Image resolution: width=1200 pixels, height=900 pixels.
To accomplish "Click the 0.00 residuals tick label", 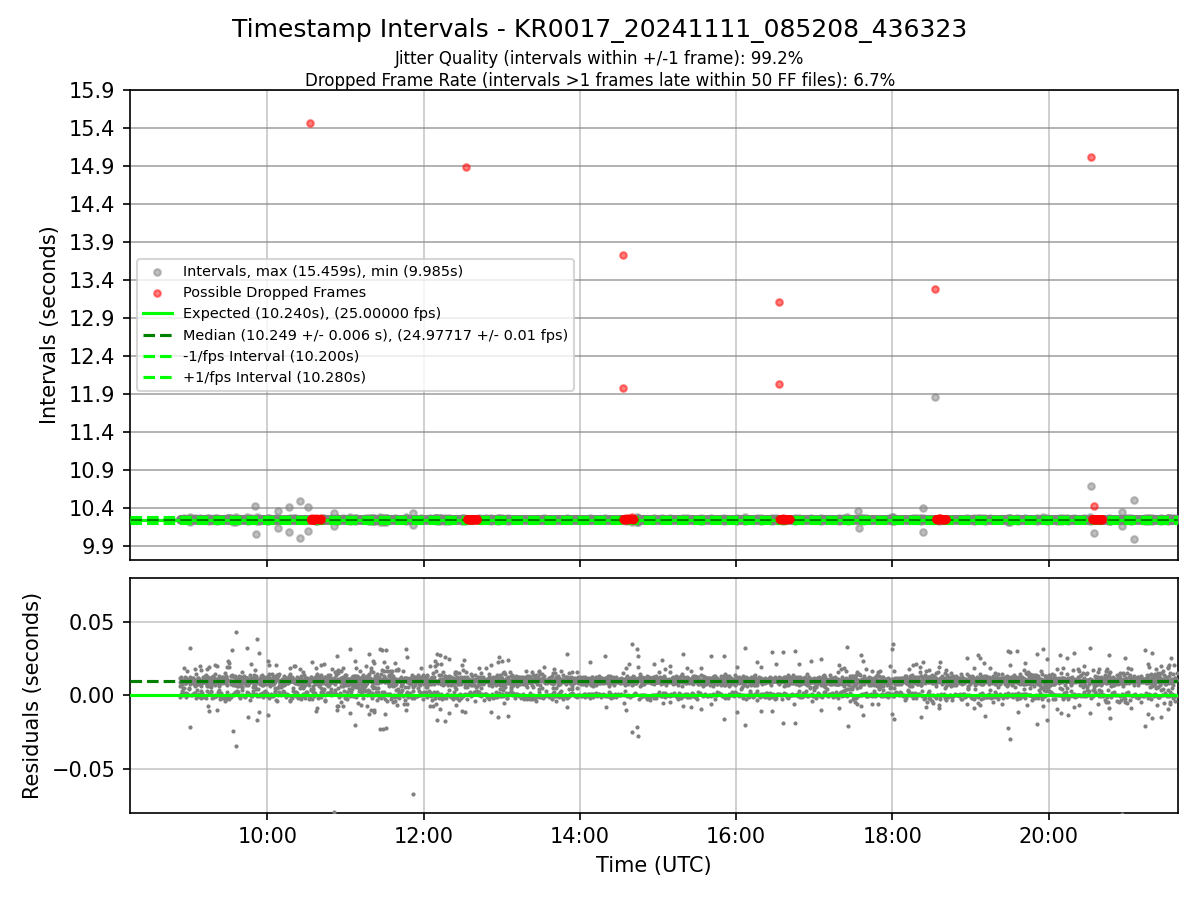I will click(94, 696).
